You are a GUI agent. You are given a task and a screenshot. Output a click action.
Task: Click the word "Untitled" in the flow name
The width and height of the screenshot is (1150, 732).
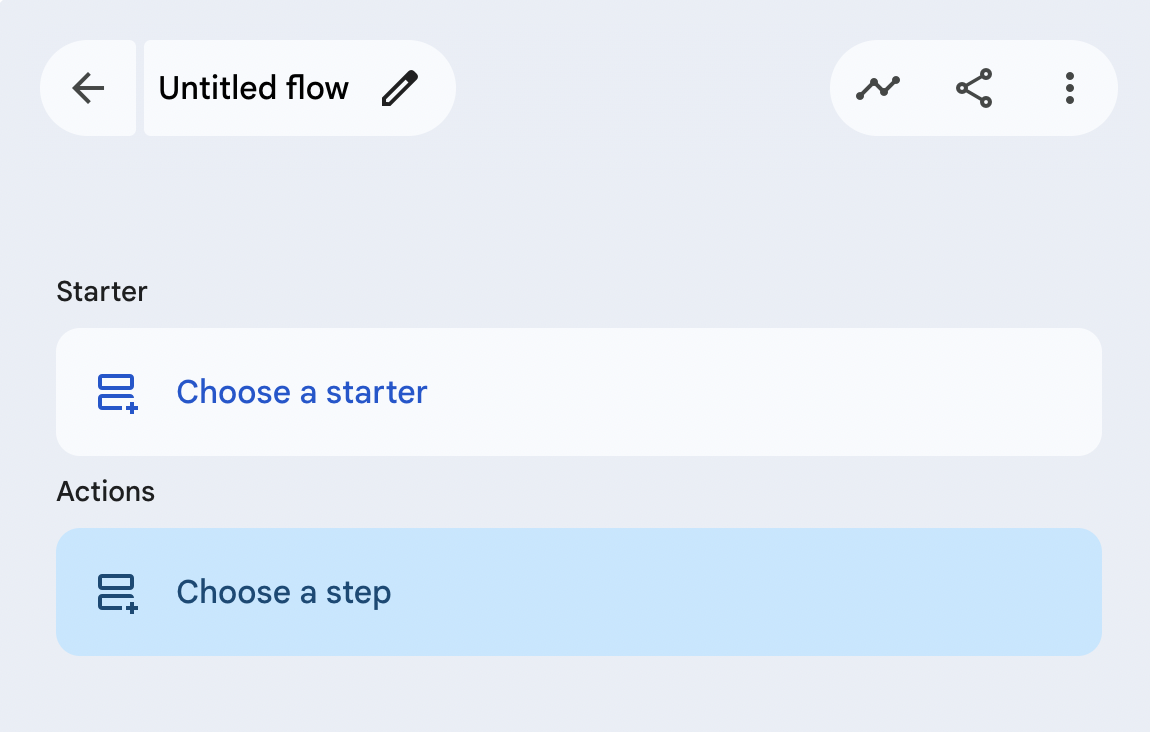click(218, 88)
